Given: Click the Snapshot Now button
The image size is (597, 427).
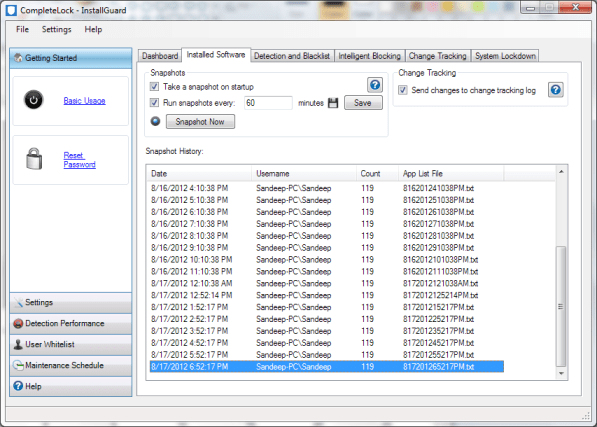Looking at the screenshot, I should [200, 122].
